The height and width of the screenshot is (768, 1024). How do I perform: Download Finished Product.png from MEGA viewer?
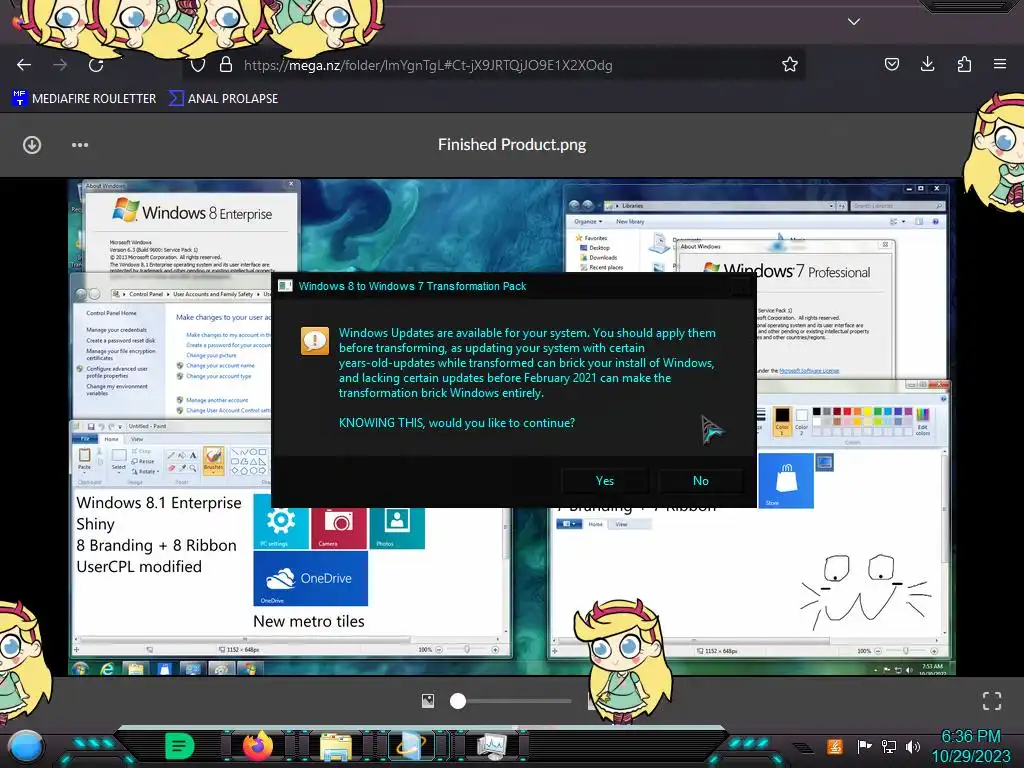32,145
